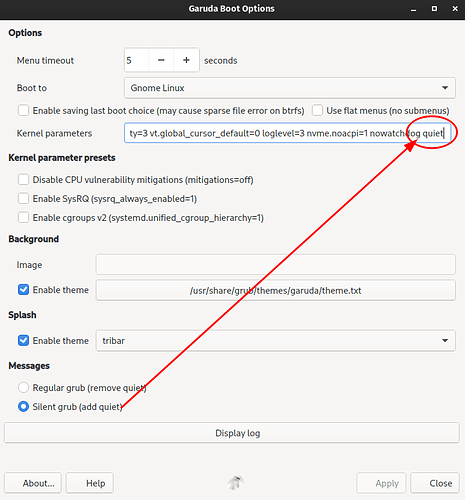Image resolution: width=465 pixels, height=500 pixels.
Task: Click the garuda theme.txt path button
Action: (x=276, y=290)
